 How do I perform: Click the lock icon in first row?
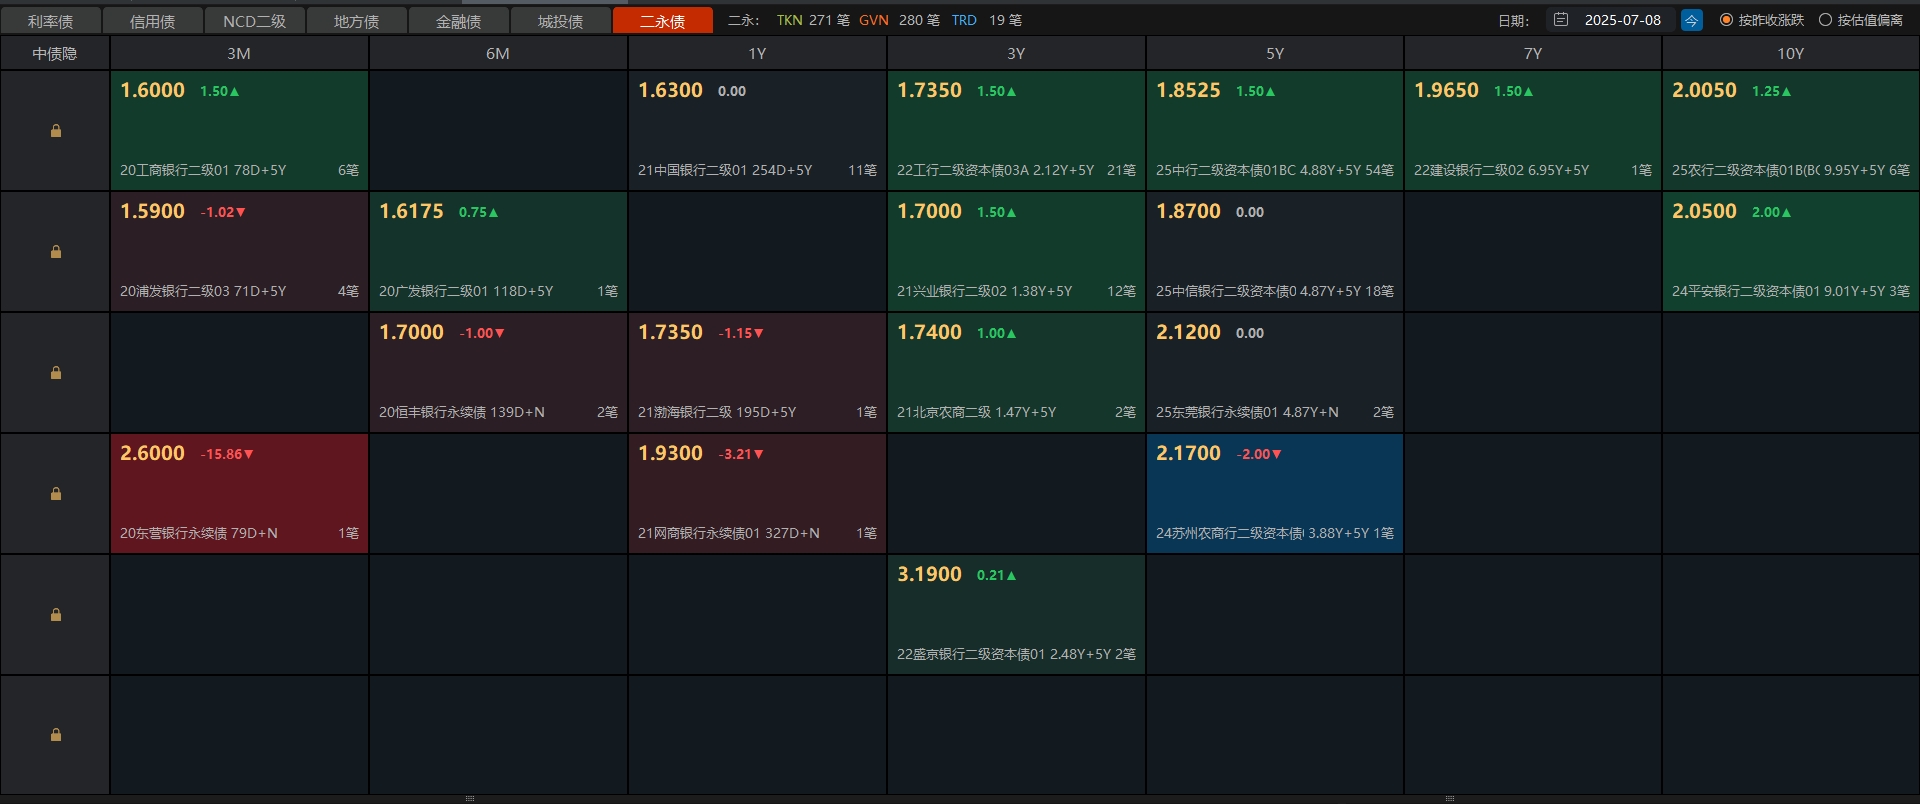click(56, 131)
